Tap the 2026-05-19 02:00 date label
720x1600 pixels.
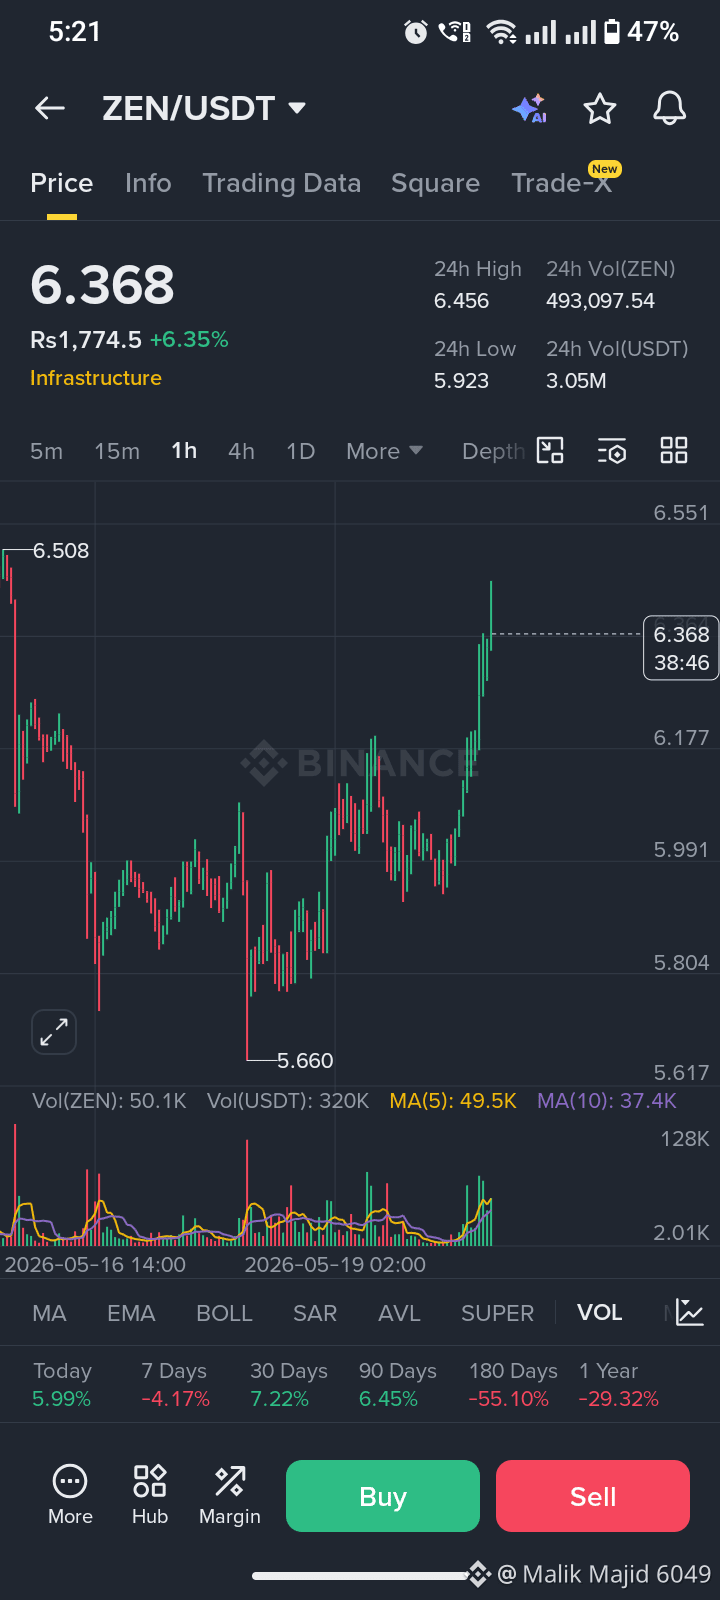335,1265
